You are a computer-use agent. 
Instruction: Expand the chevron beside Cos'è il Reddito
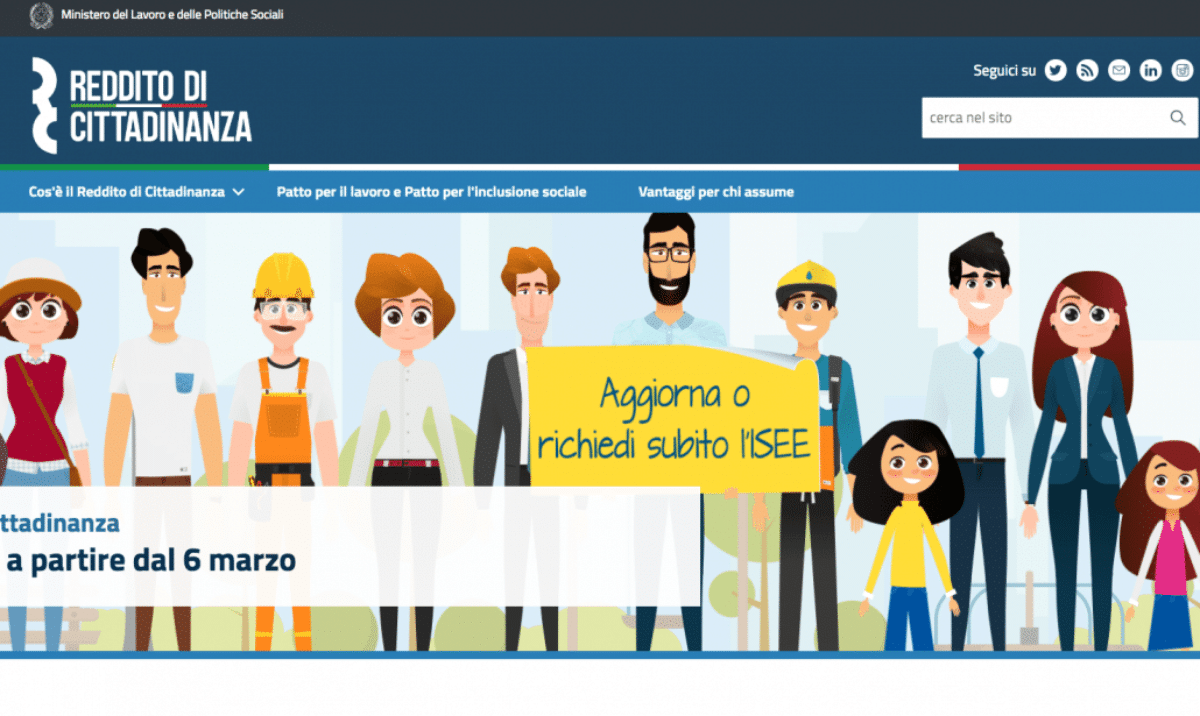[x=238, y=192]
